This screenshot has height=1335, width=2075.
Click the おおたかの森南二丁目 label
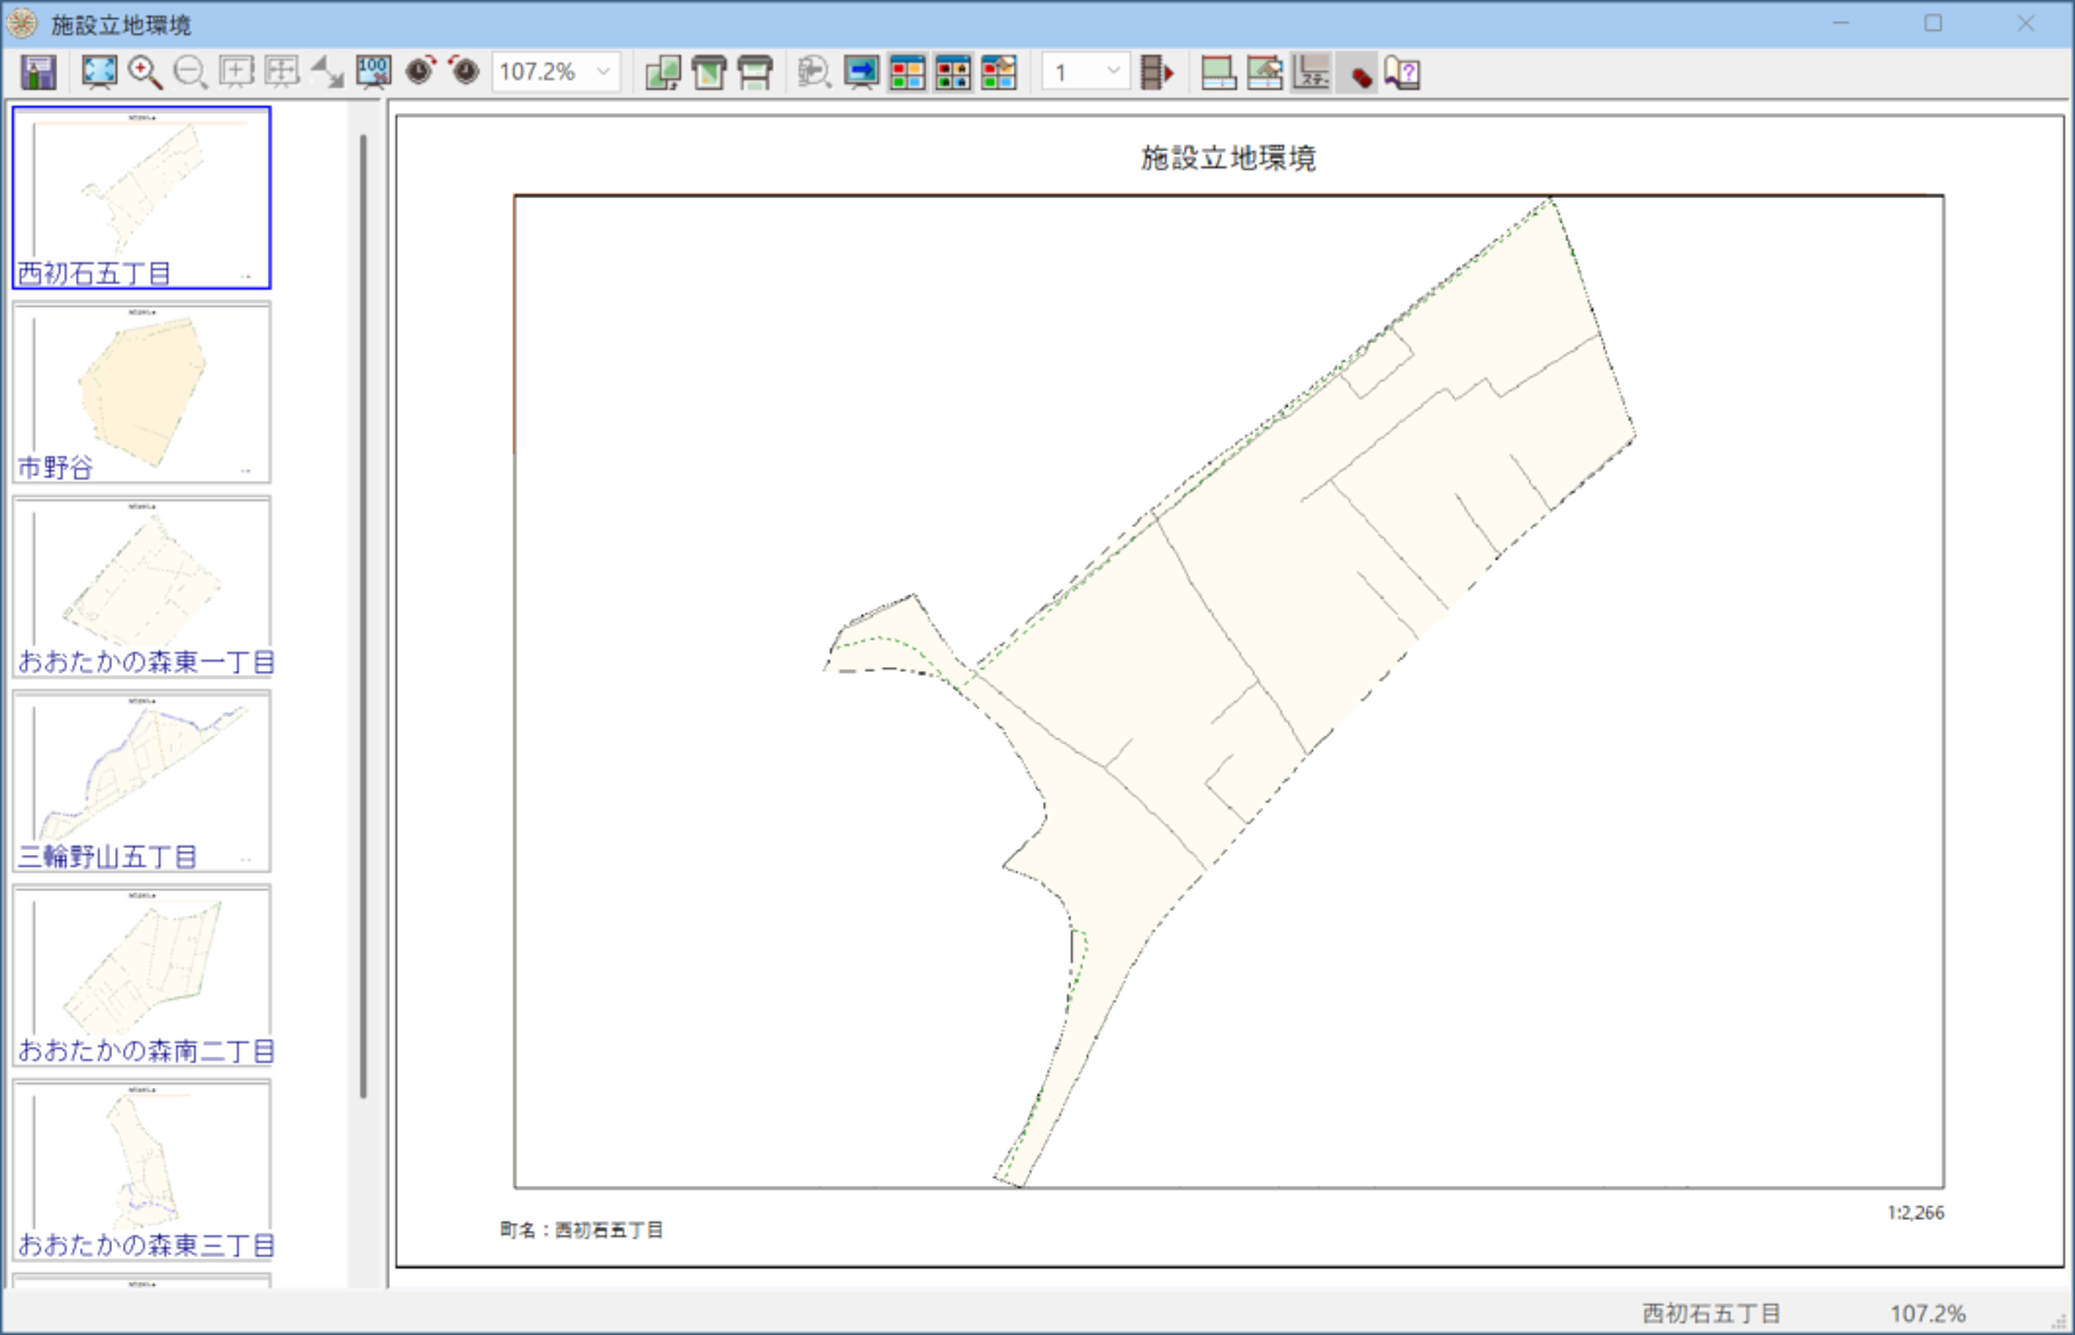(146, 1051)
